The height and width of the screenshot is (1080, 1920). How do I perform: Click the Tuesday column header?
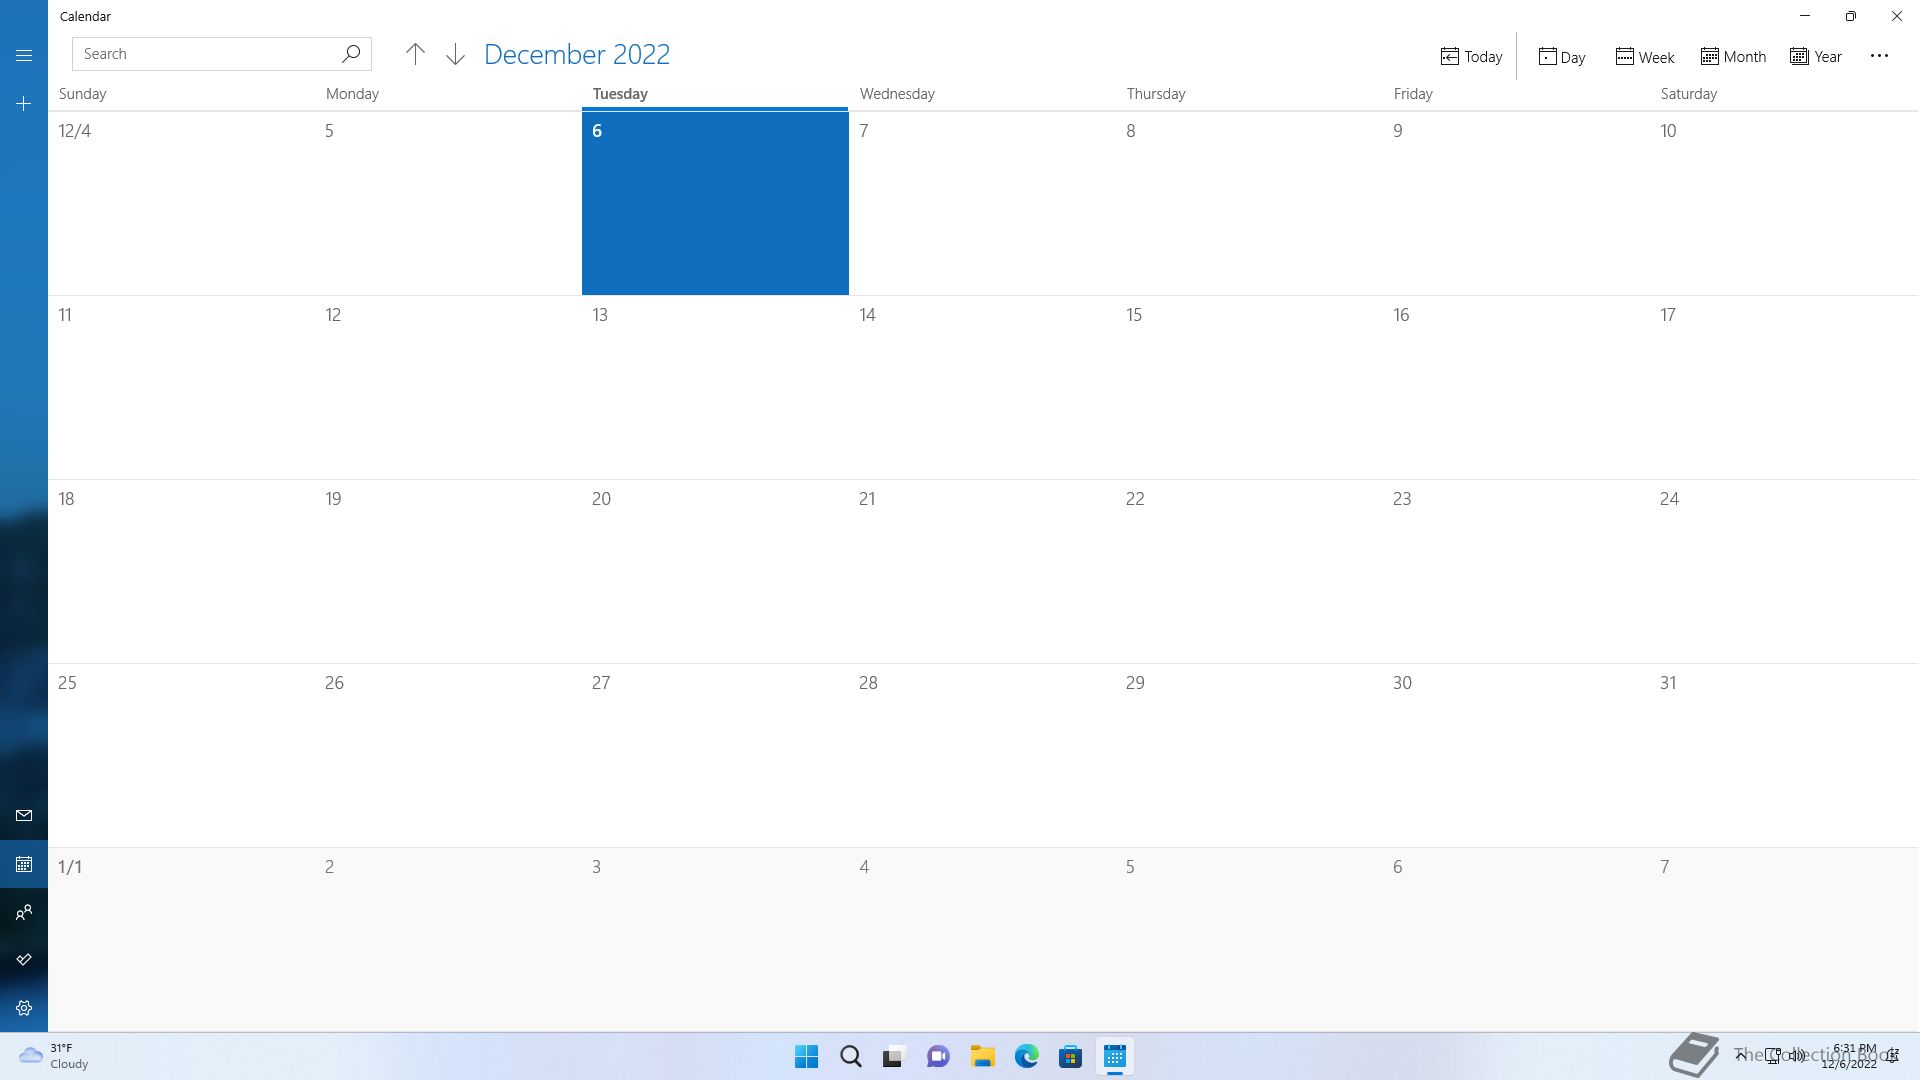[620, 94]
